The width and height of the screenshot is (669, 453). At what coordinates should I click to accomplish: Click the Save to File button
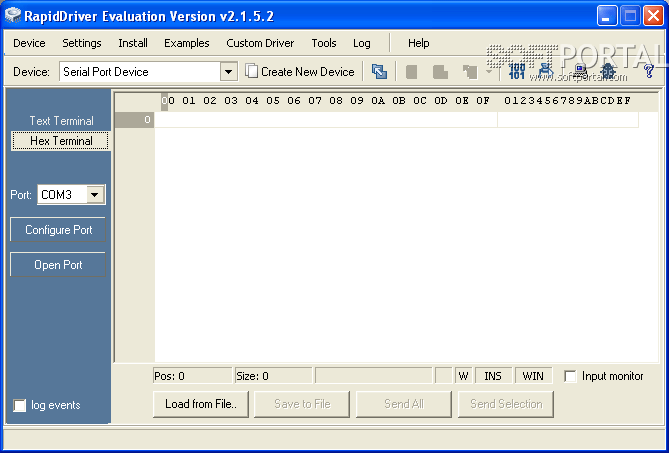[x=302, y=404]
